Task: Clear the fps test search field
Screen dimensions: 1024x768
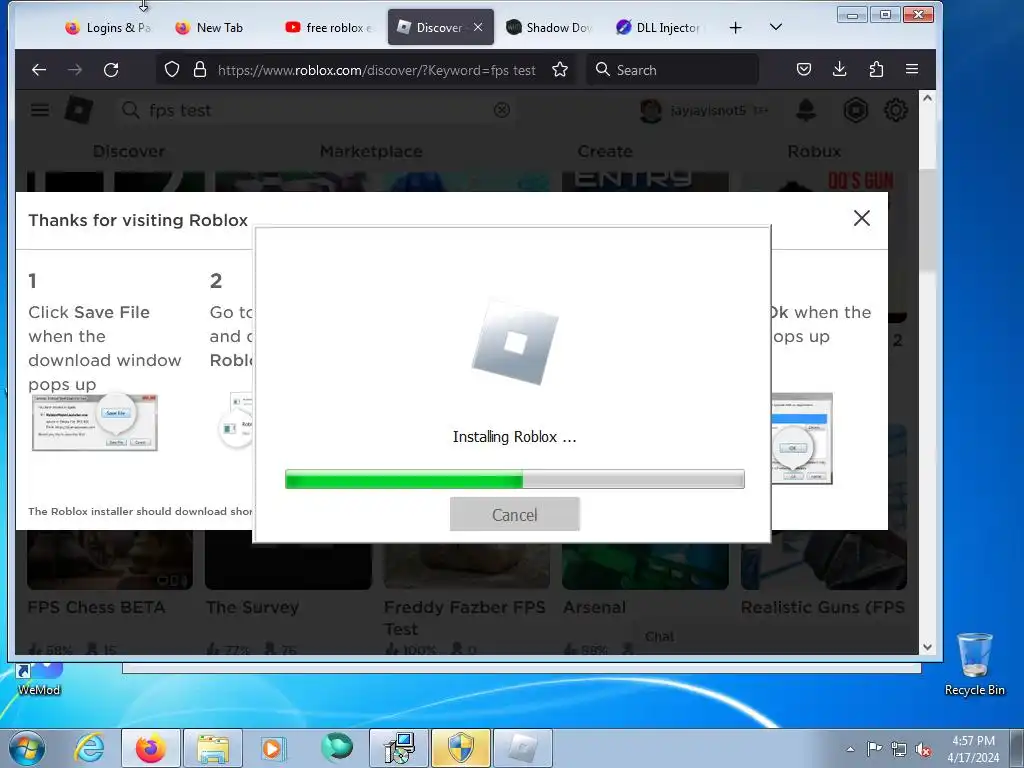Action: point(502,110)
